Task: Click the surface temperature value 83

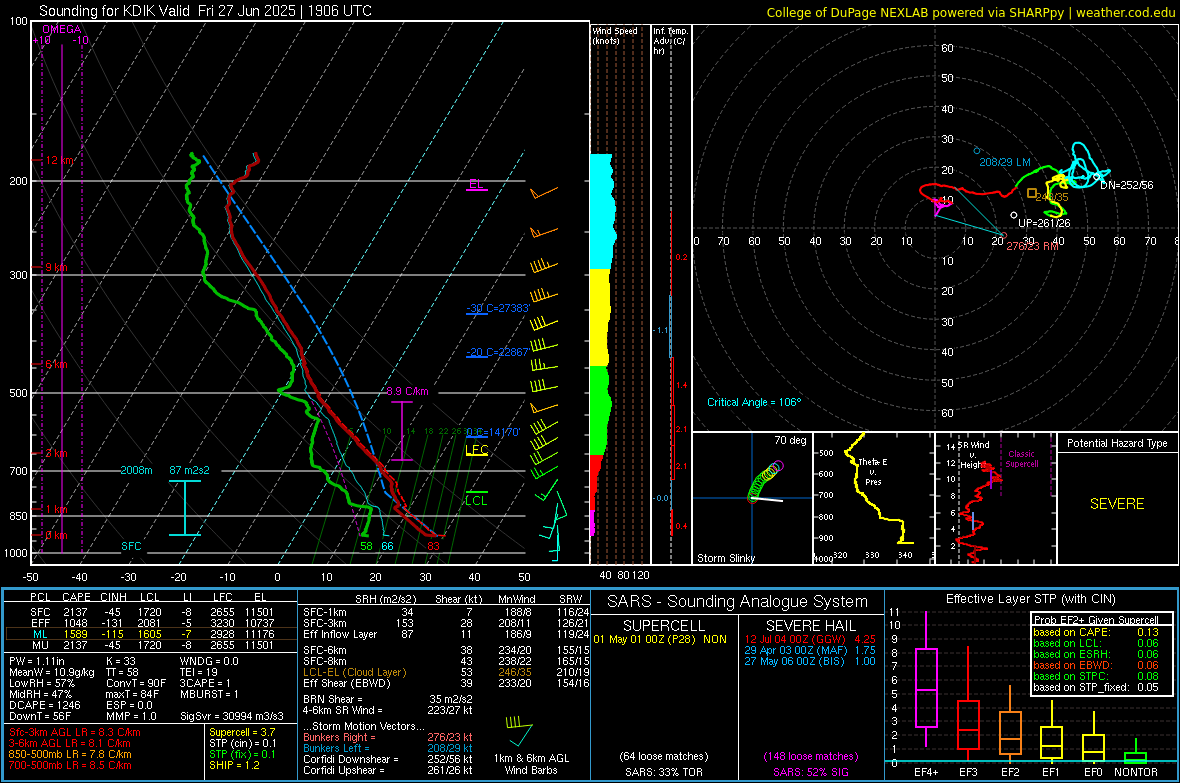Action: [433, 546]
